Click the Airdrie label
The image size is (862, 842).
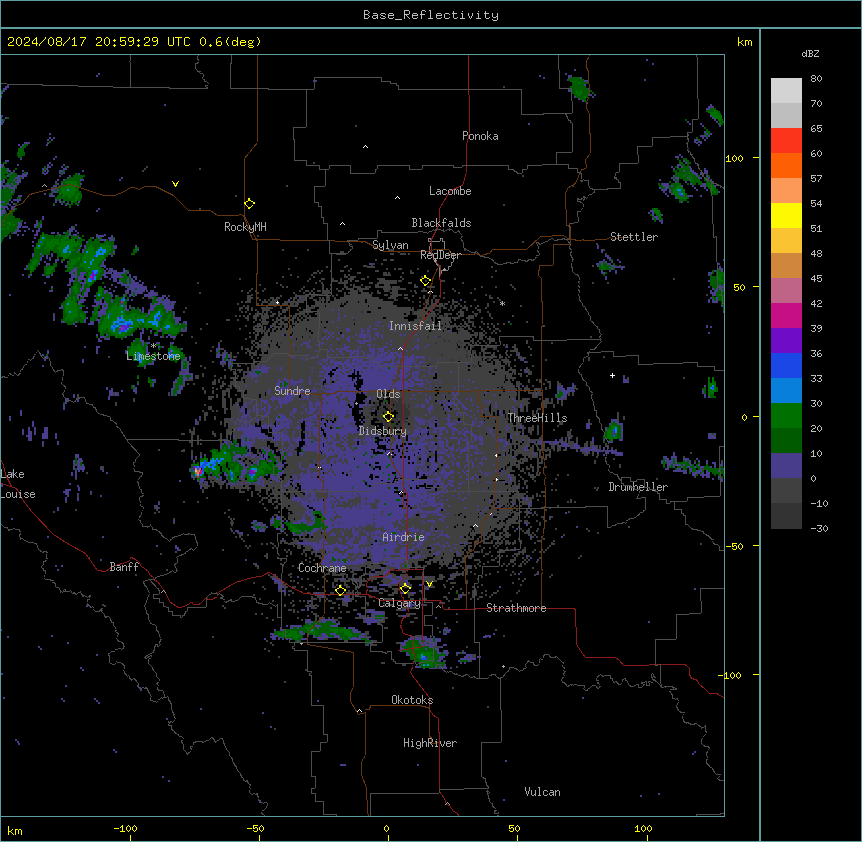[403, 537]
